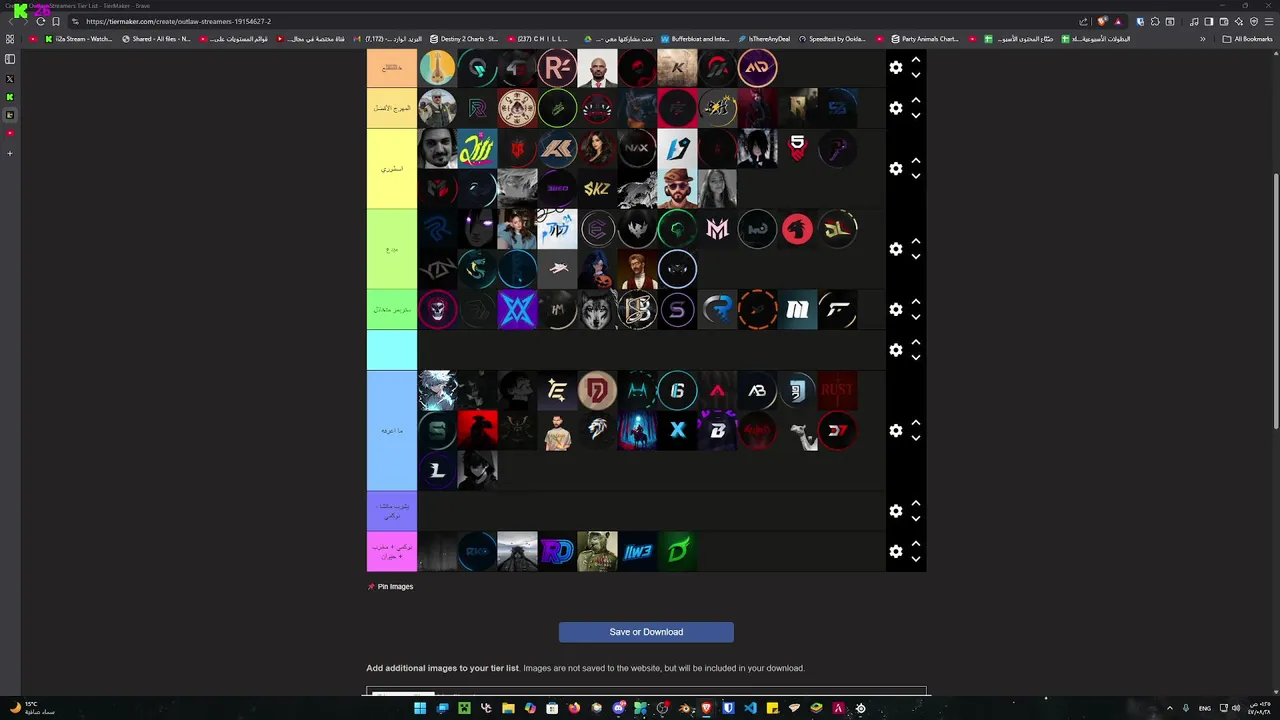
Task: Open settings gear for the lime-green tier
Action: coord(896,249)
